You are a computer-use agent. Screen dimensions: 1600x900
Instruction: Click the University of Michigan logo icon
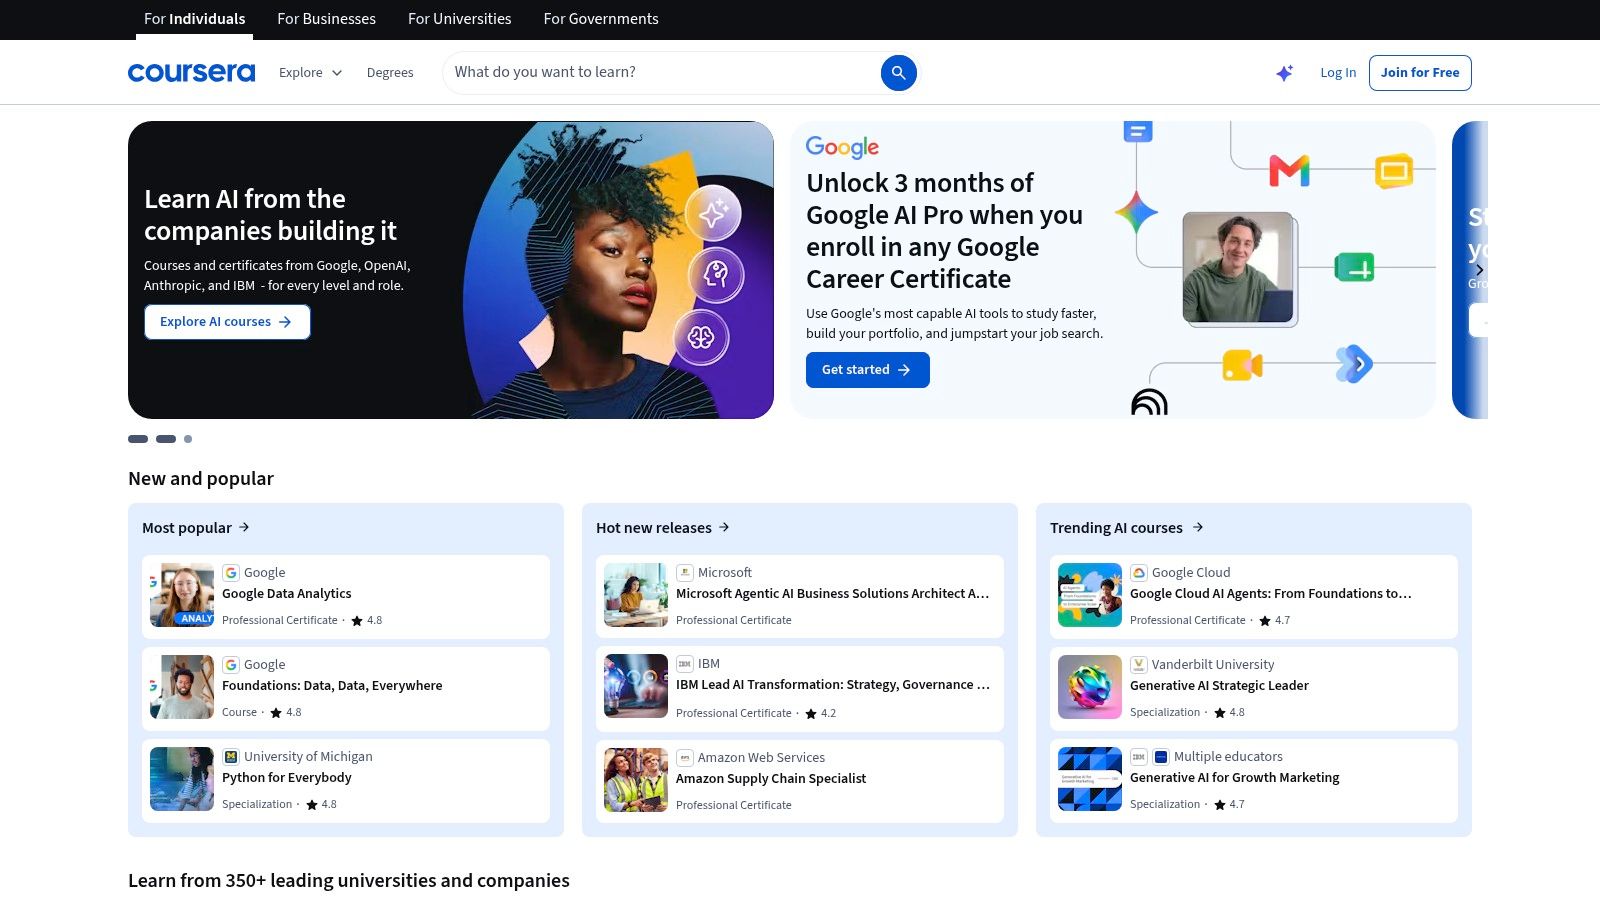(231, 757)
